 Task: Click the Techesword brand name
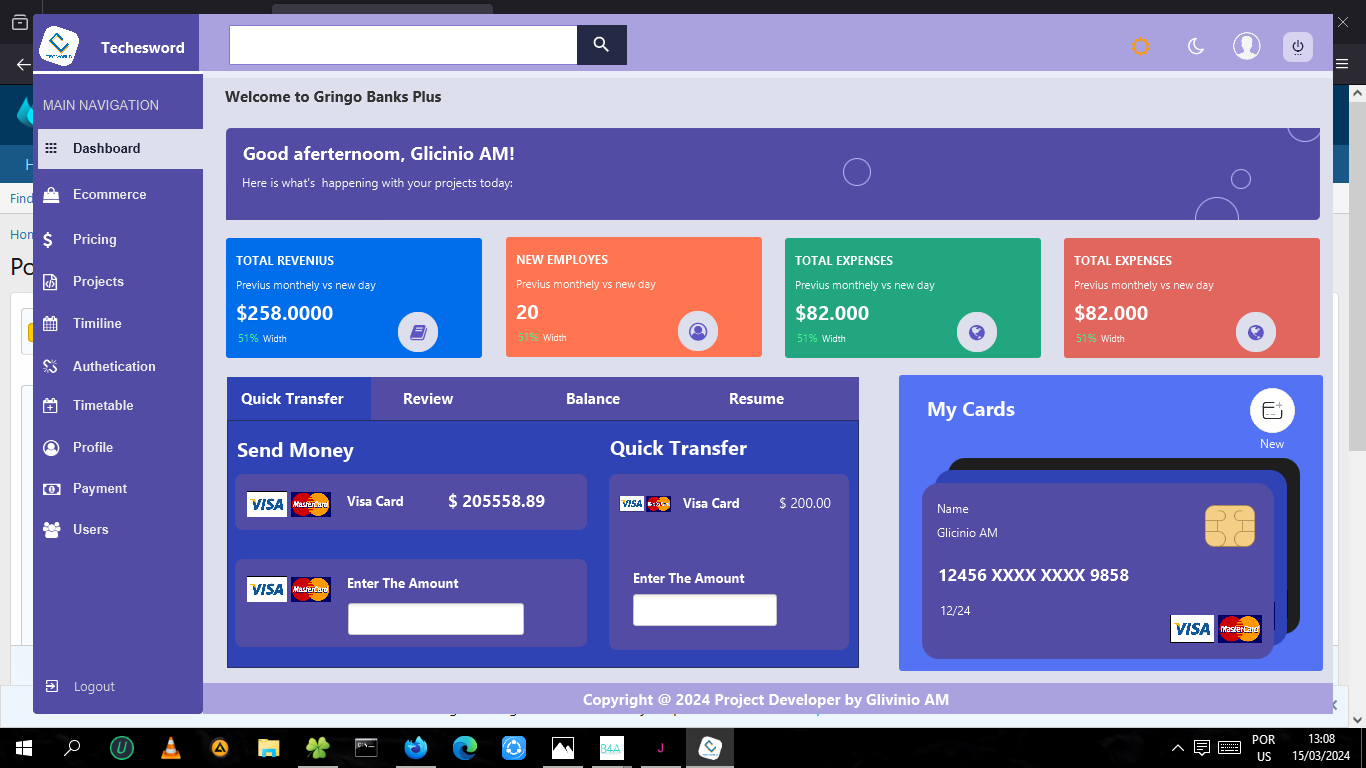coord(143,47)
